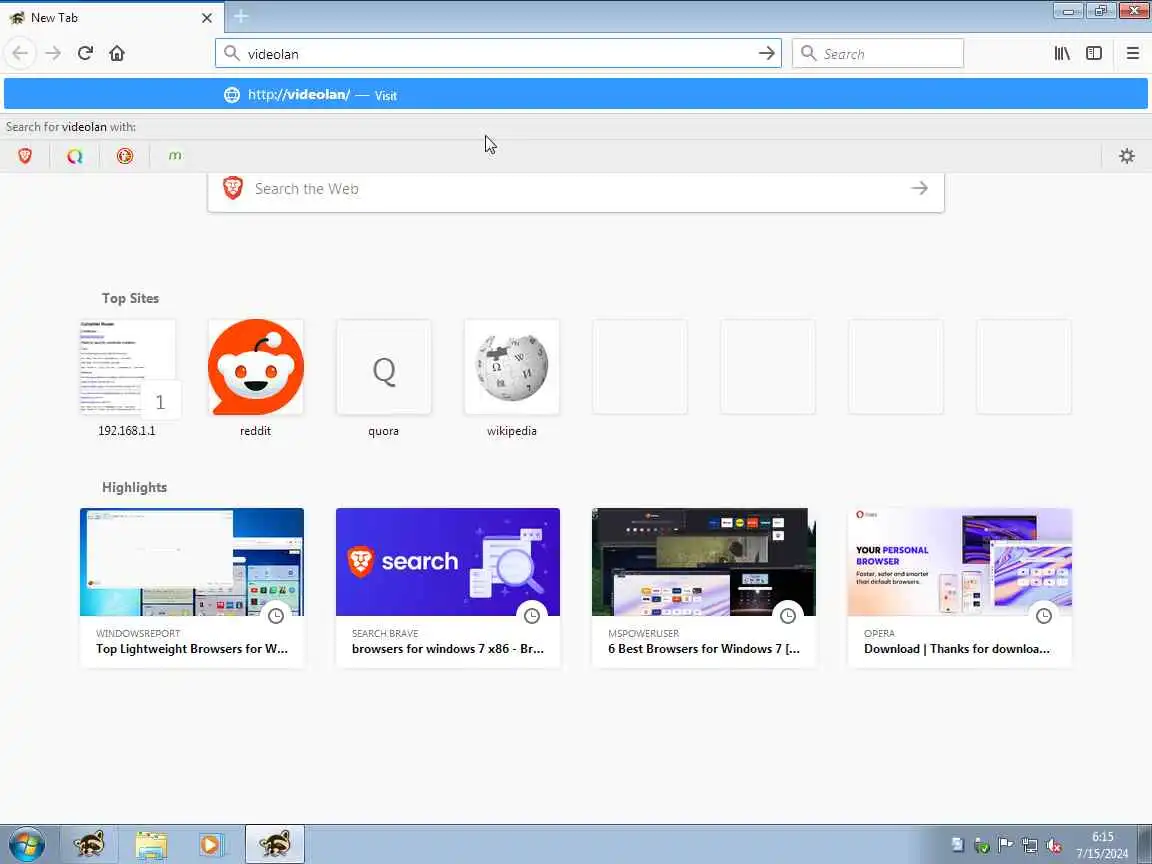Click the Top Sites heading
This screenshot has height=864, width=1152.
(130, 298)
